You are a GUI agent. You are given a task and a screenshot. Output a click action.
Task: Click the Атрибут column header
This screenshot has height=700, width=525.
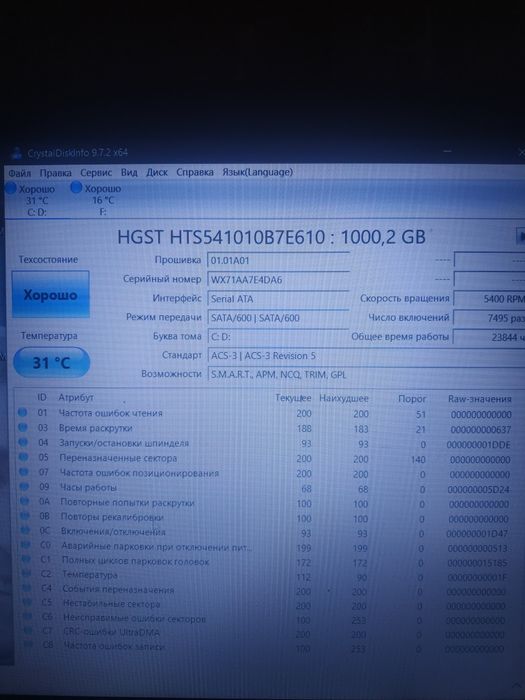tap(76, 397)
